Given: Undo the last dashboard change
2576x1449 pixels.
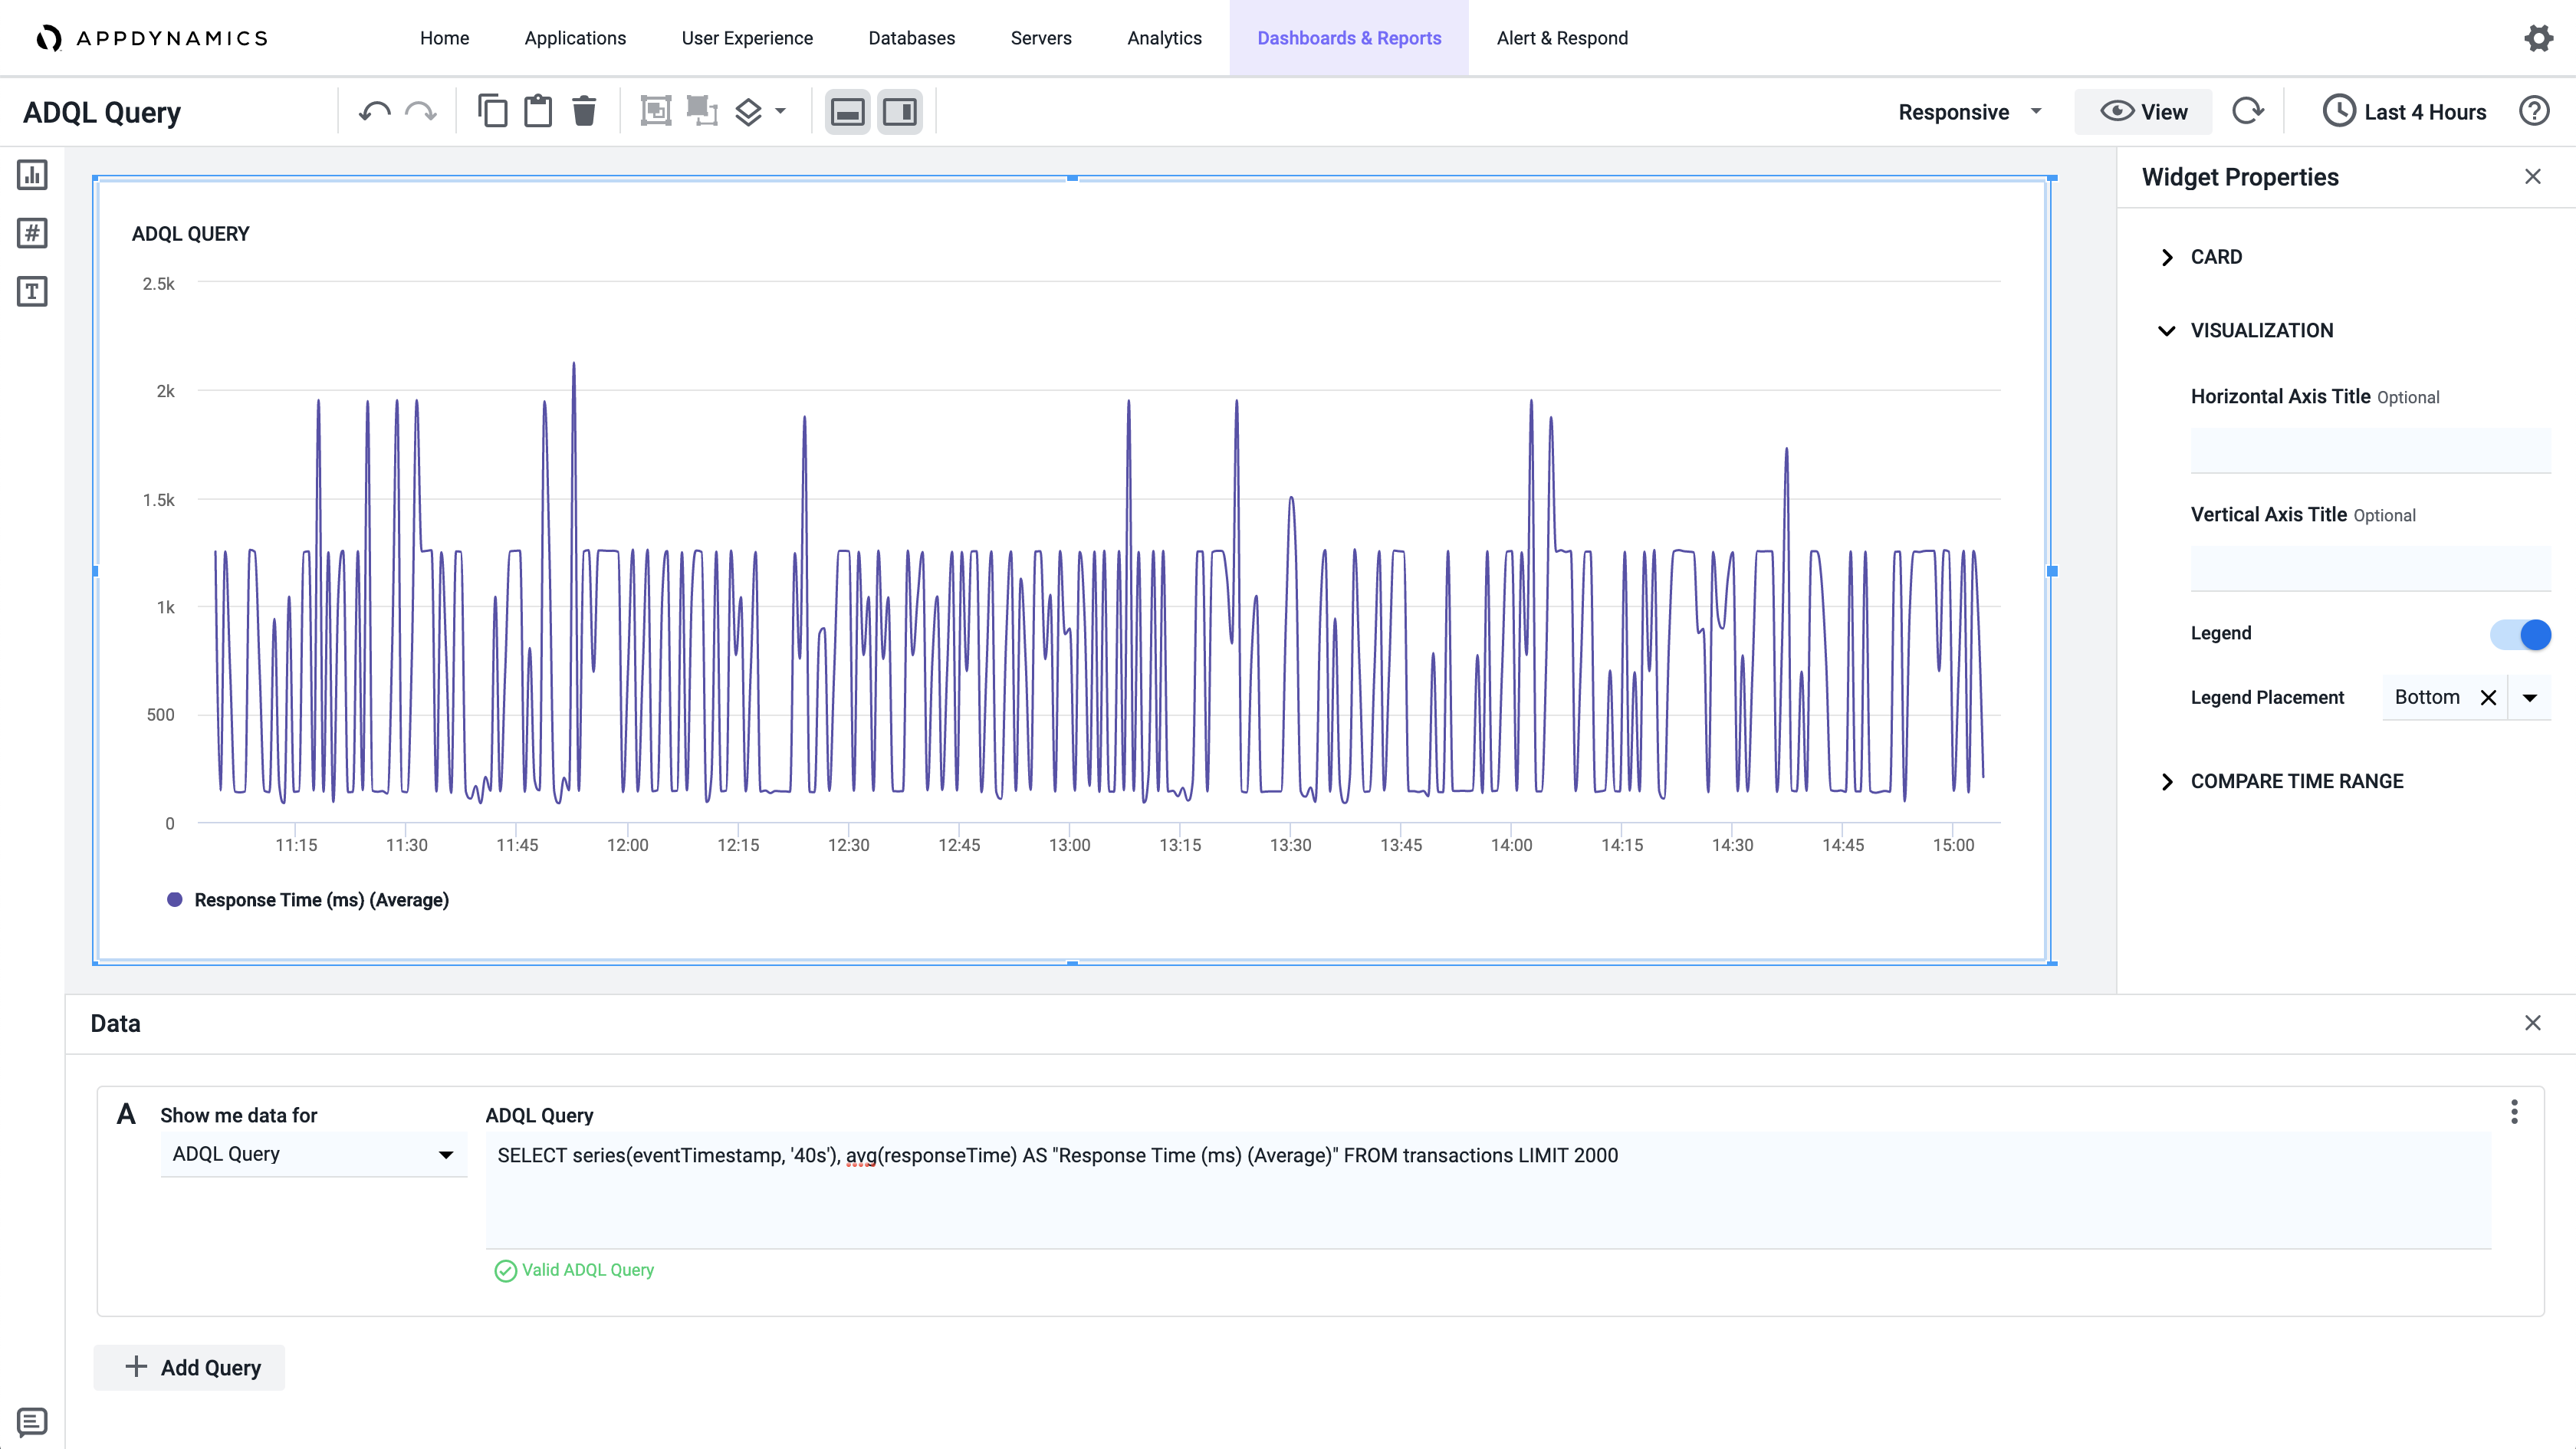Looking at the screenshot, I should [x=375, y=112].
